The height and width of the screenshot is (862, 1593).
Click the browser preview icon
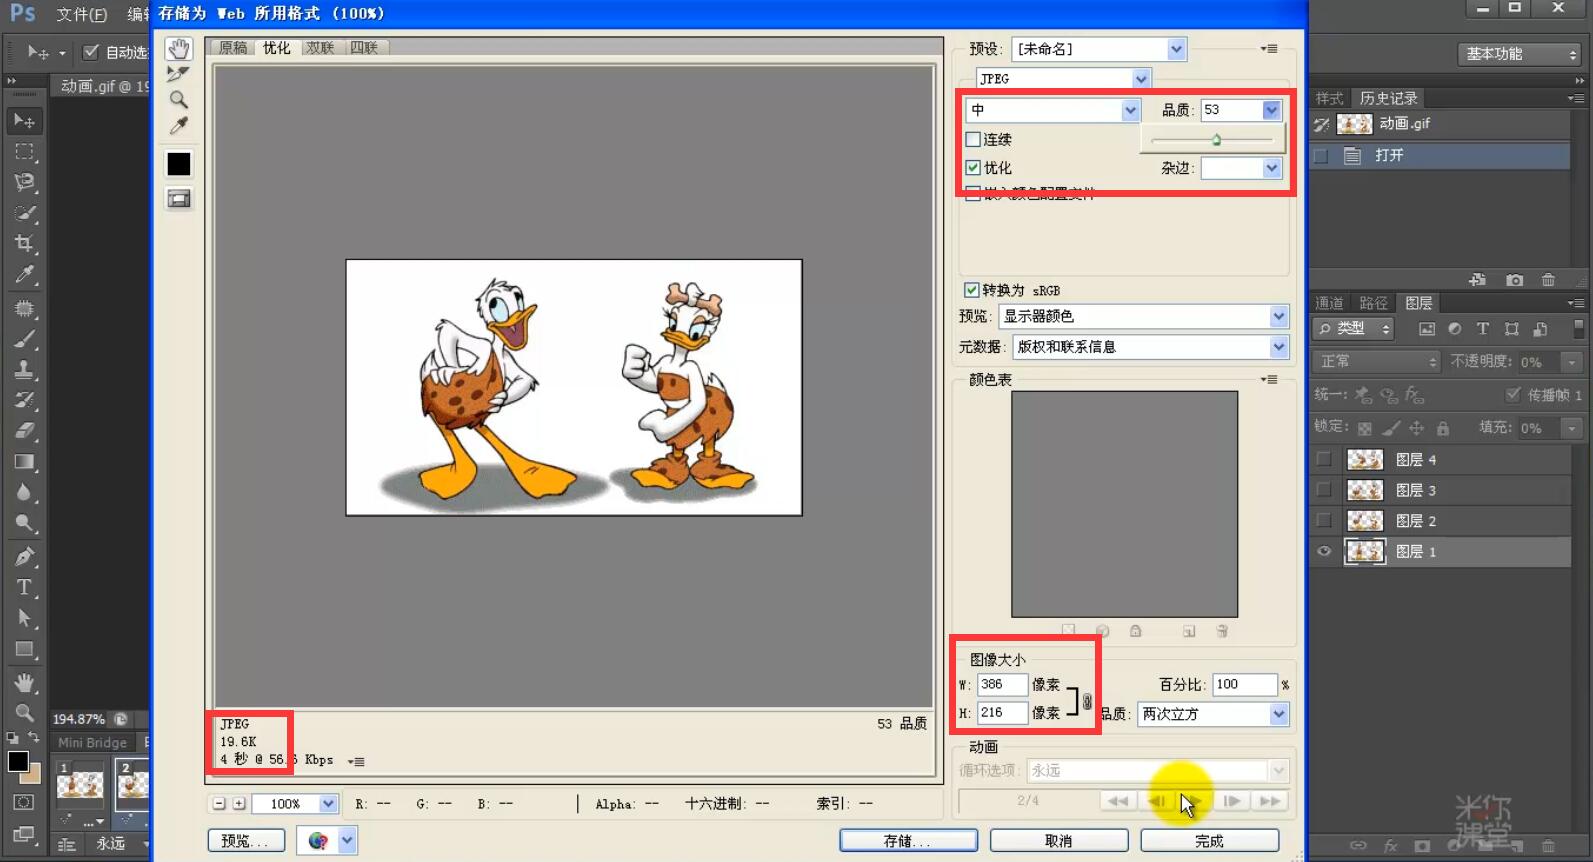318,841
